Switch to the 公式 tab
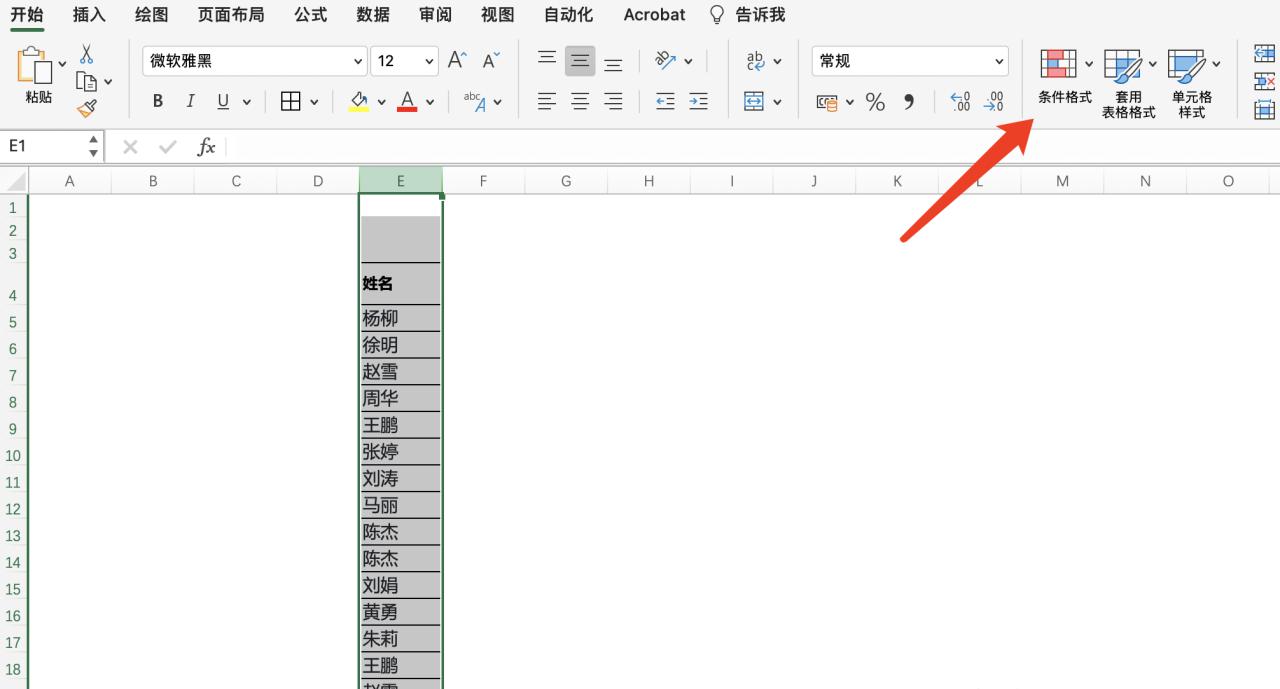 (x=310, y=14)
